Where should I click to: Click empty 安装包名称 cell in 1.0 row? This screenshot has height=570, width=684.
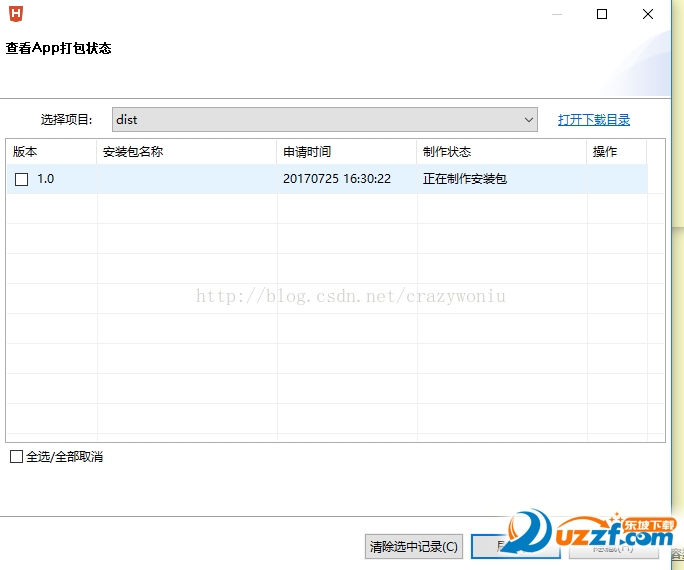click(186, 180)
